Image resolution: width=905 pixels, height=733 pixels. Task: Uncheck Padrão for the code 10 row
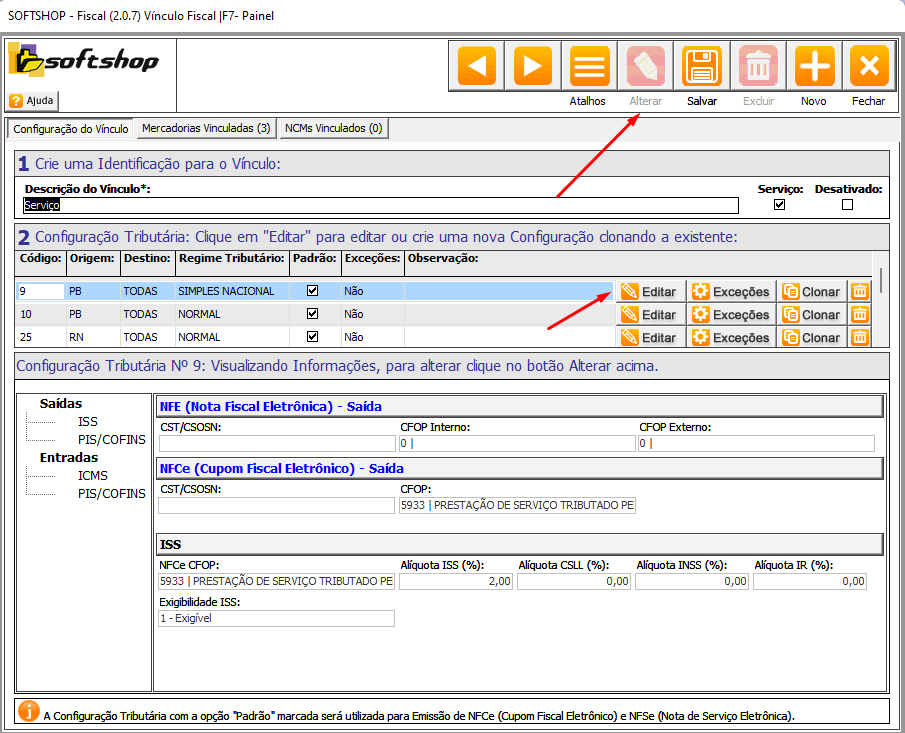pos(313,314)
